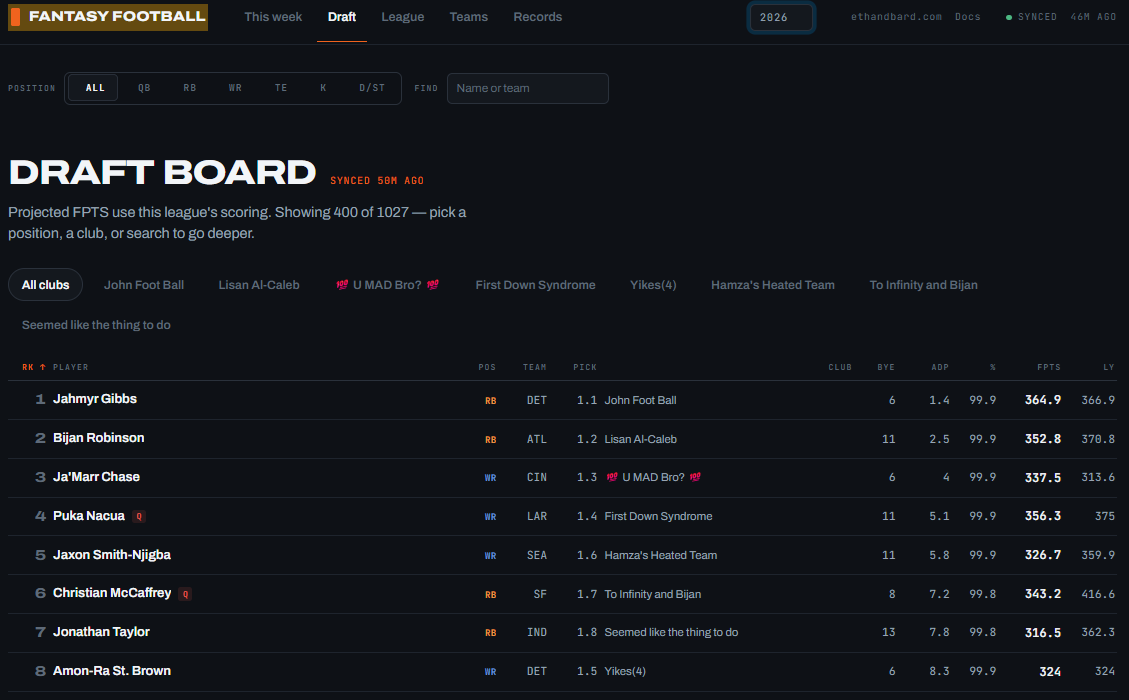Click To Infinity and Bijan in pick 1.7
The image size is (1129, 700).
(652, 593)
